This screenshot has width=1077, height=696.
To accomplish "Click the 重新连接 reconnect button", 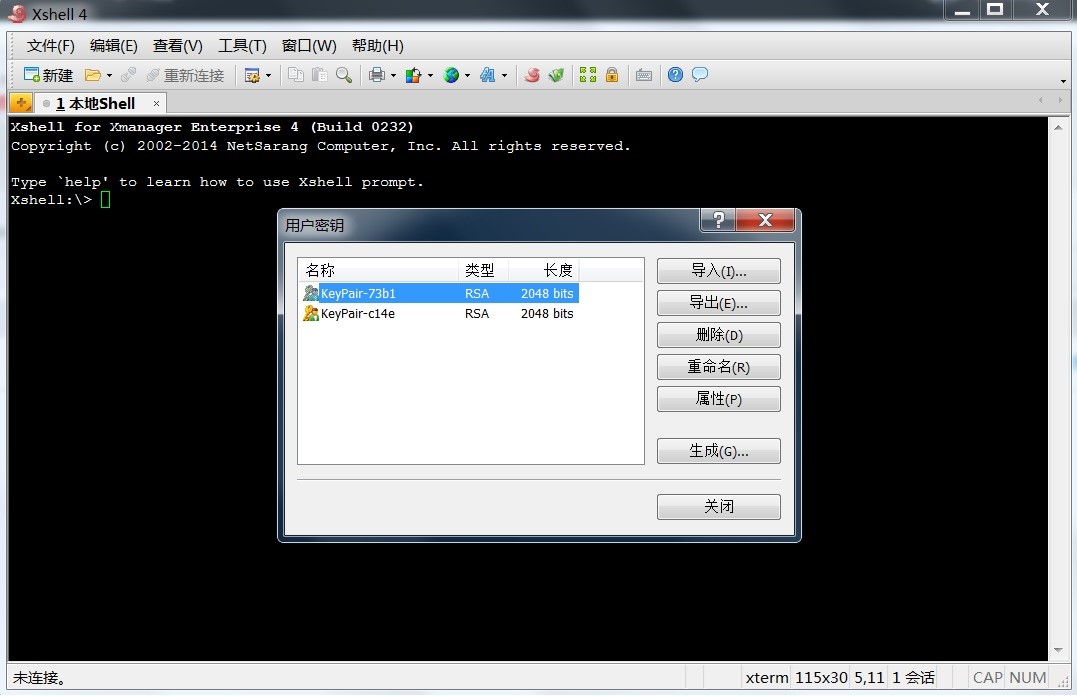I will click(185, 75).
